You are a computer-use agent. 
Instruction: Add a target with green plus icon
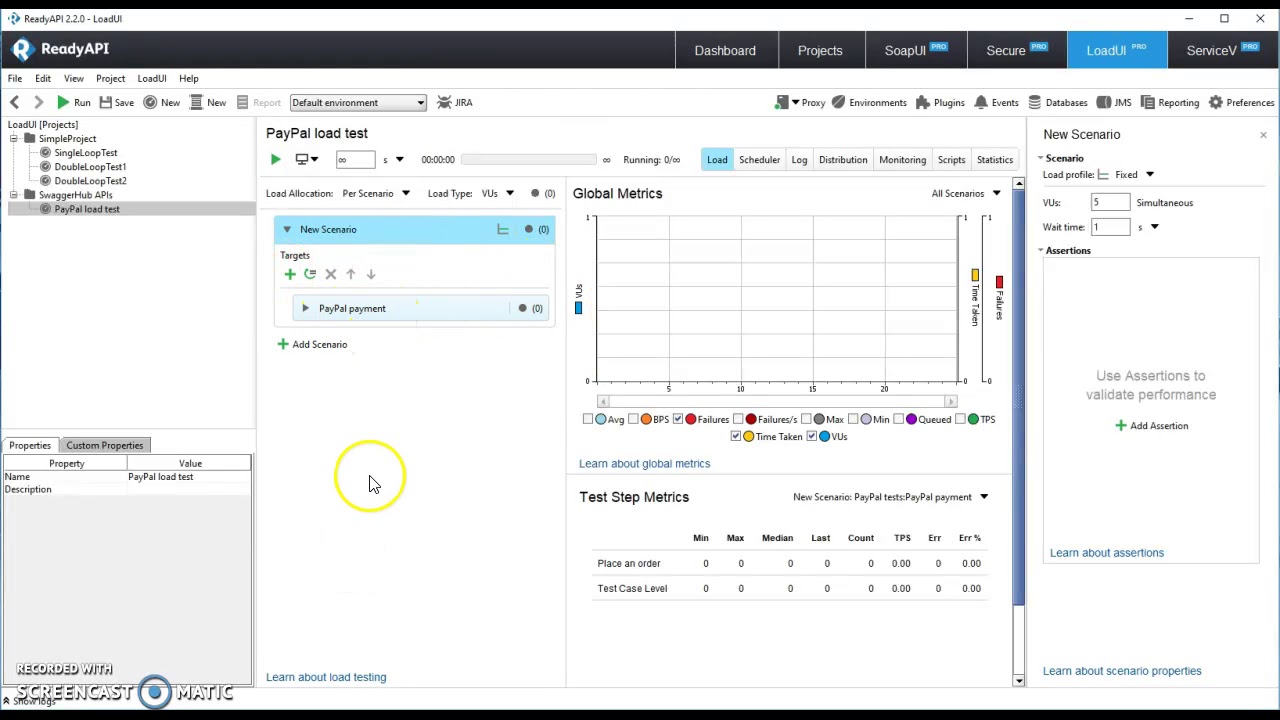(x=290, y=274)
